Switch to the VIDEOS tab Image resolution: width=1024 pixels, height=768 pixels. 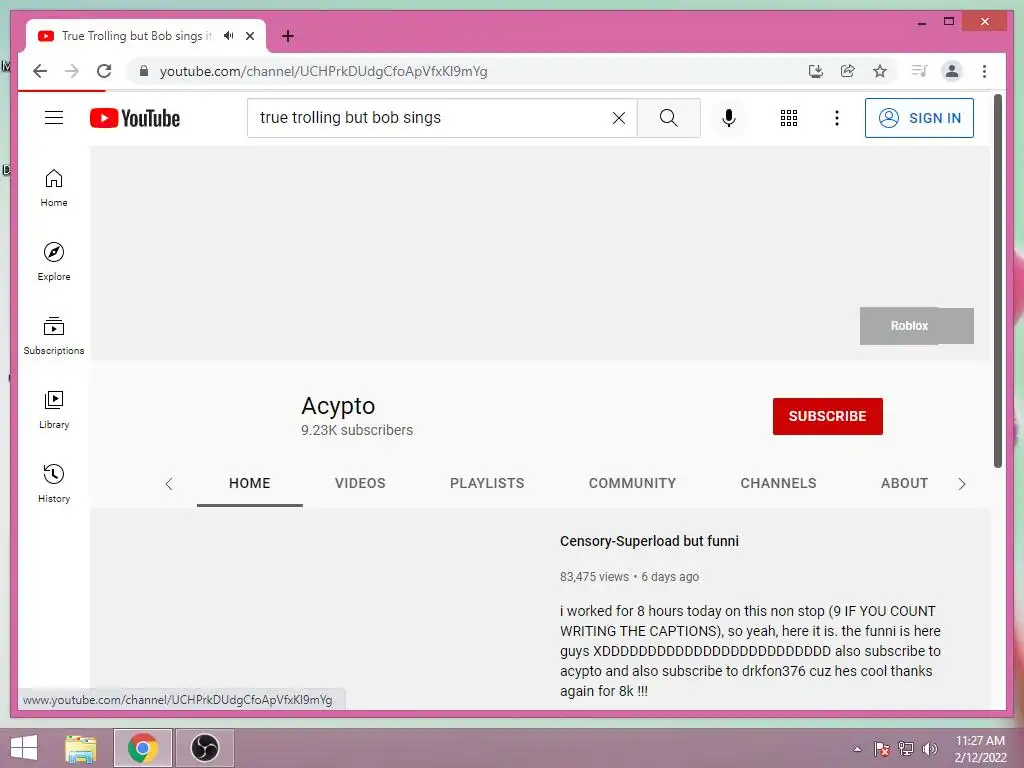pos(360,483)
